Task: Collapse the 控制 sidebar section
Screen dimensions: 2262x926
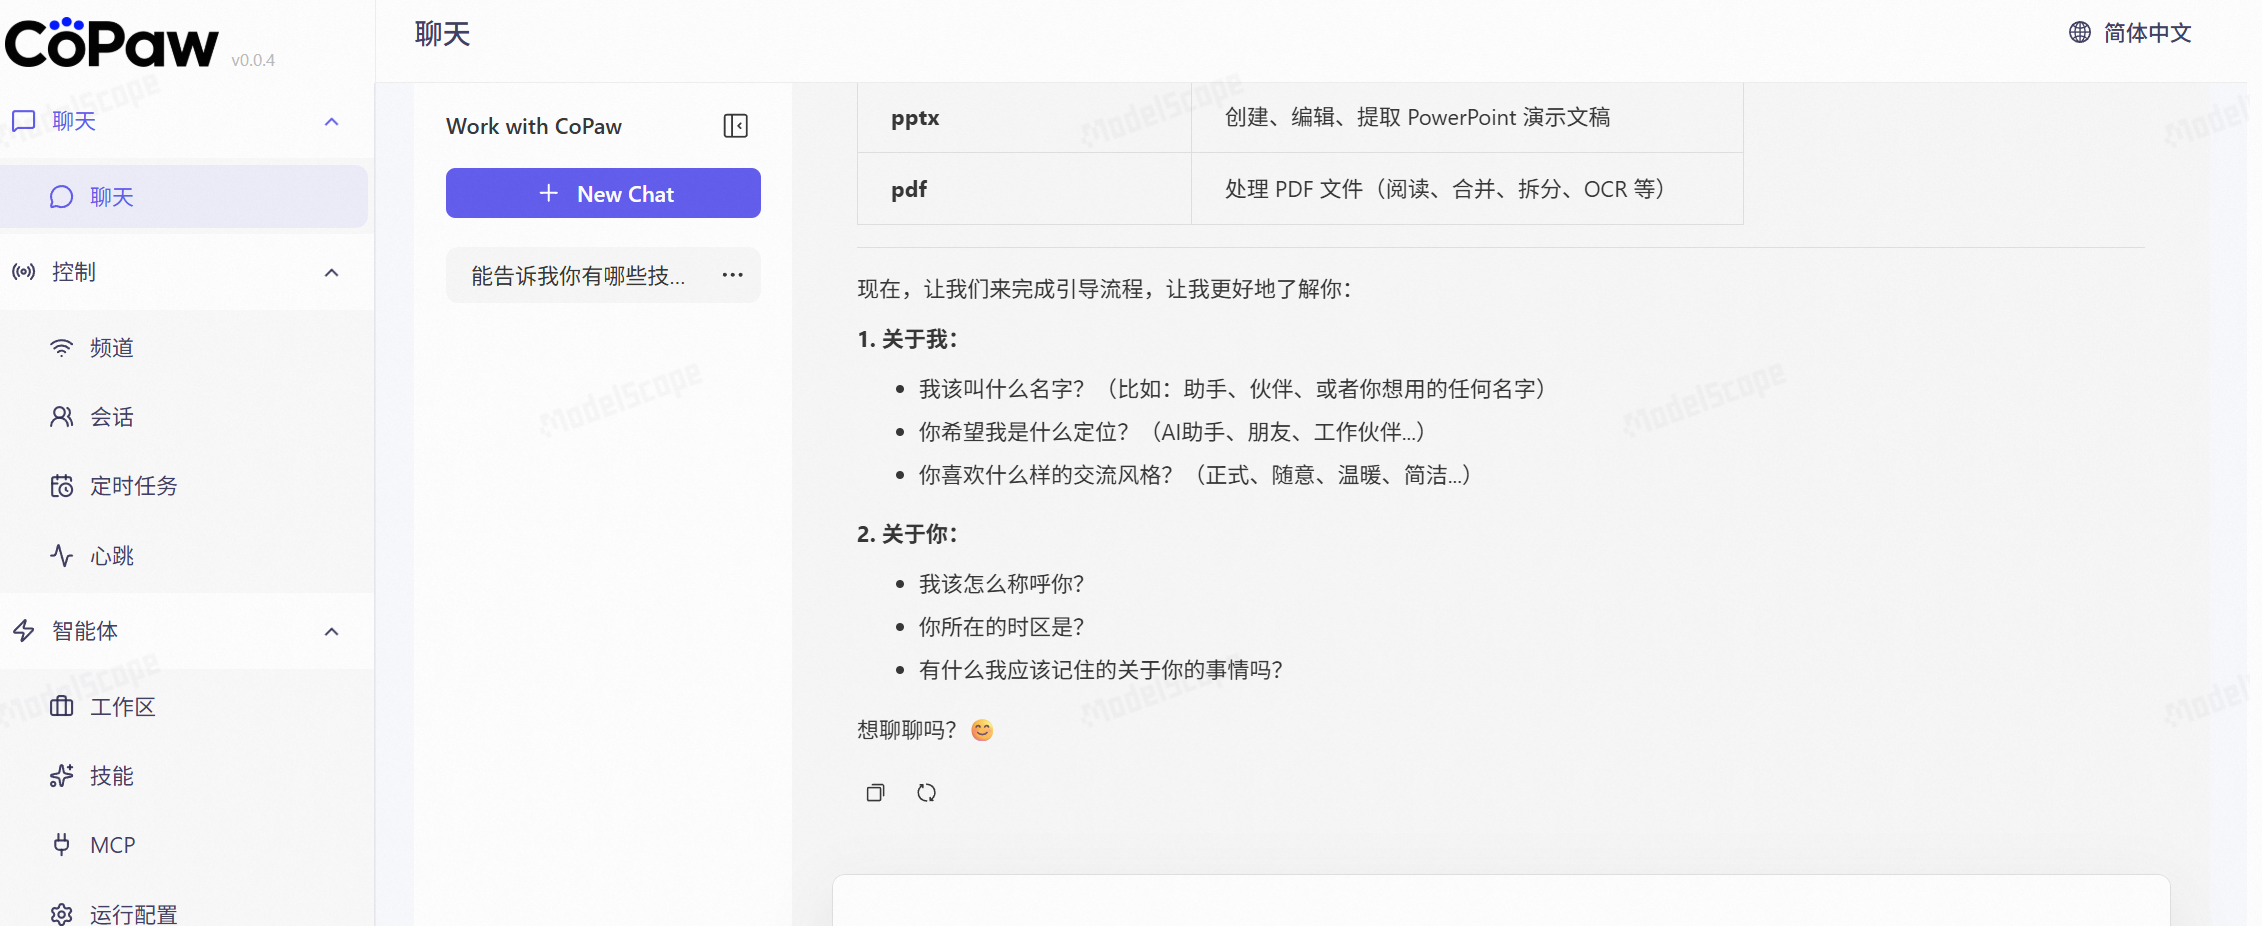Action: coord(332,272)
